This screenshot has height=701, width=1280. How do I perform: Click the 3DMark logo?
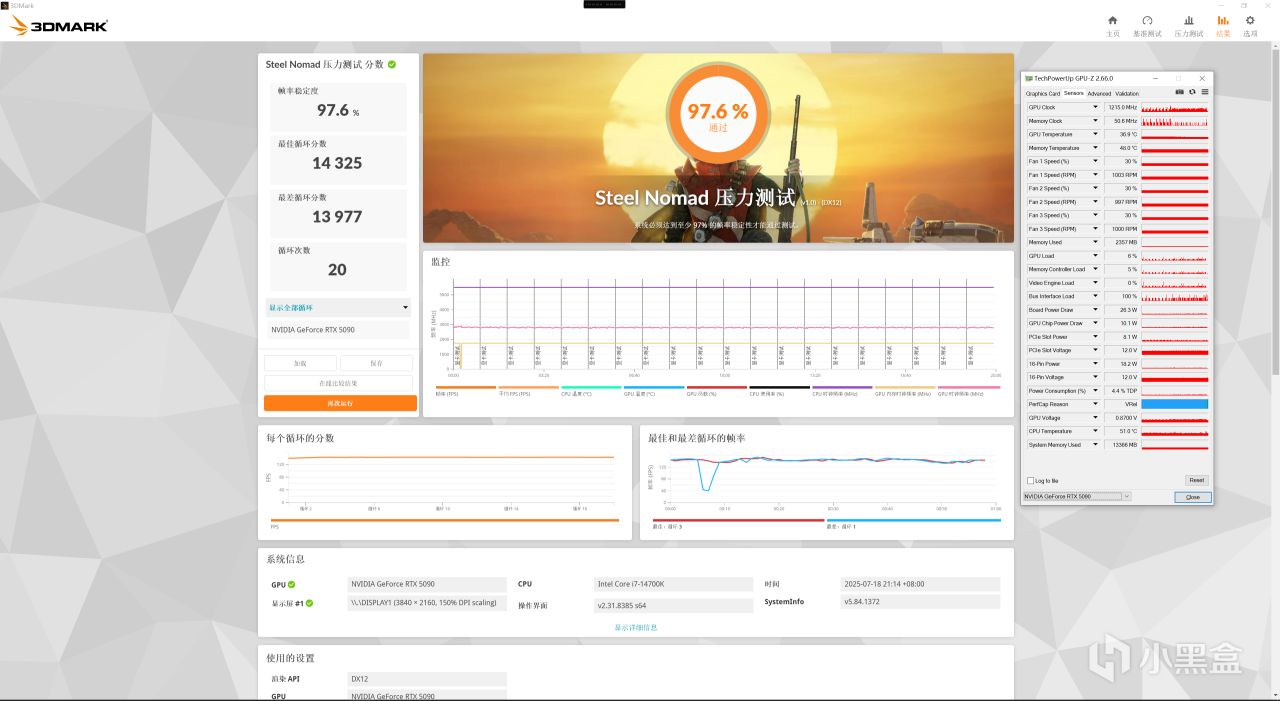(x=59, y=26)
